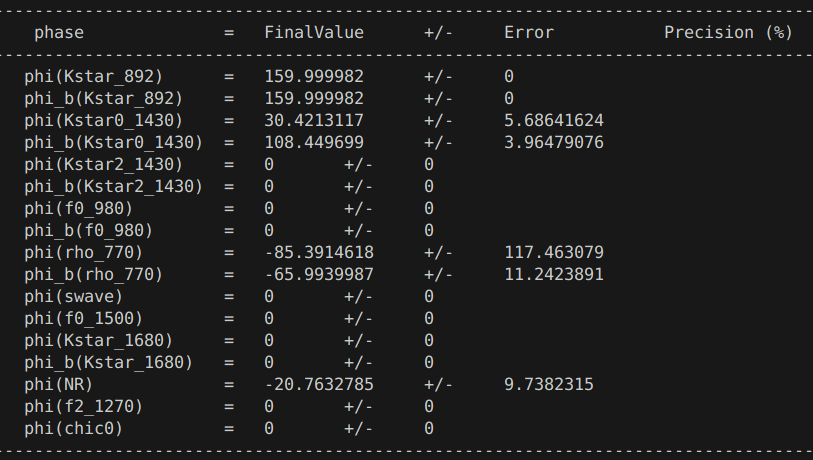Click the 'FinalValue' column header
The image size is (813, 460).
click(314, 33)
